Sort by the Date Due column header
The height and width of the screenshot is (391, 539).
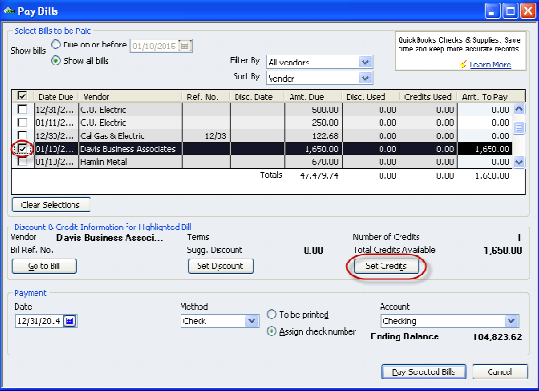(56, 97)
